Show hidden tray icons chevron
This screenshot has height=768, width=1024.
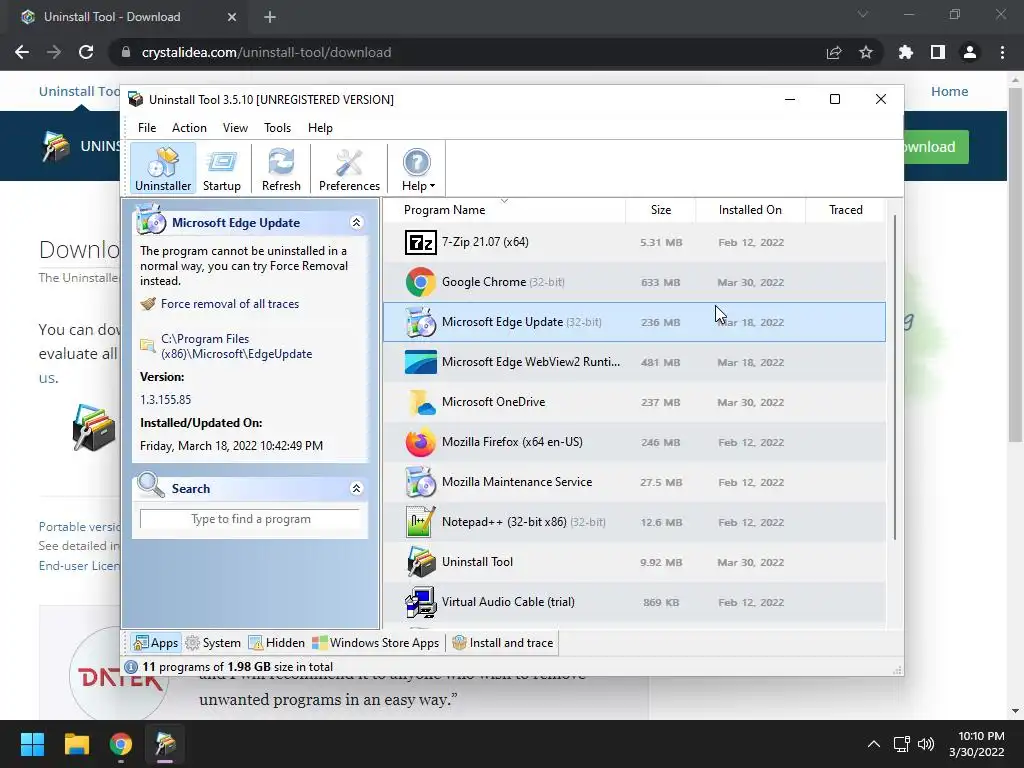pos(873,744)
